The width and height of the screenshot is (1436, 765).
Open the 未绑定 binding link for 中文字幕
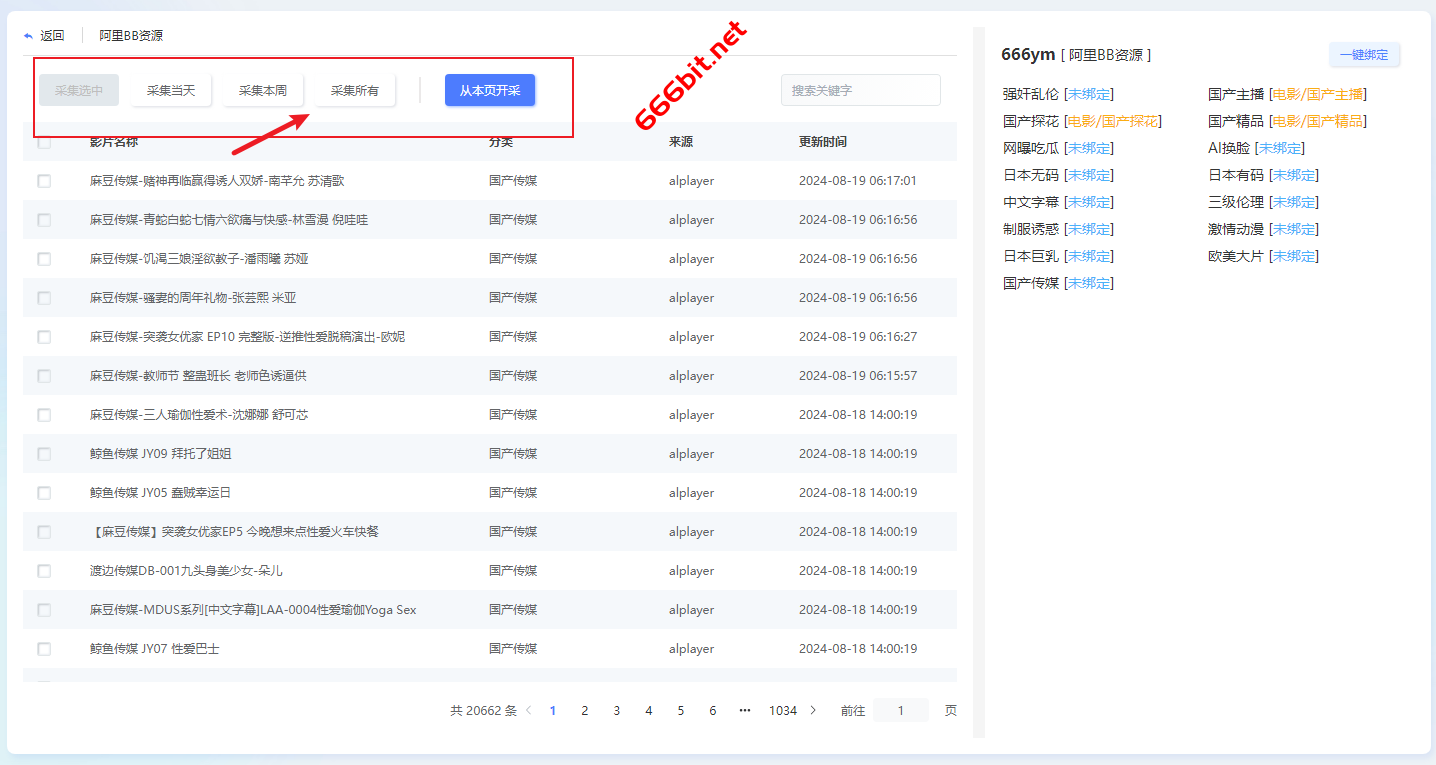pyautogui.click(x=1089, y=202)
